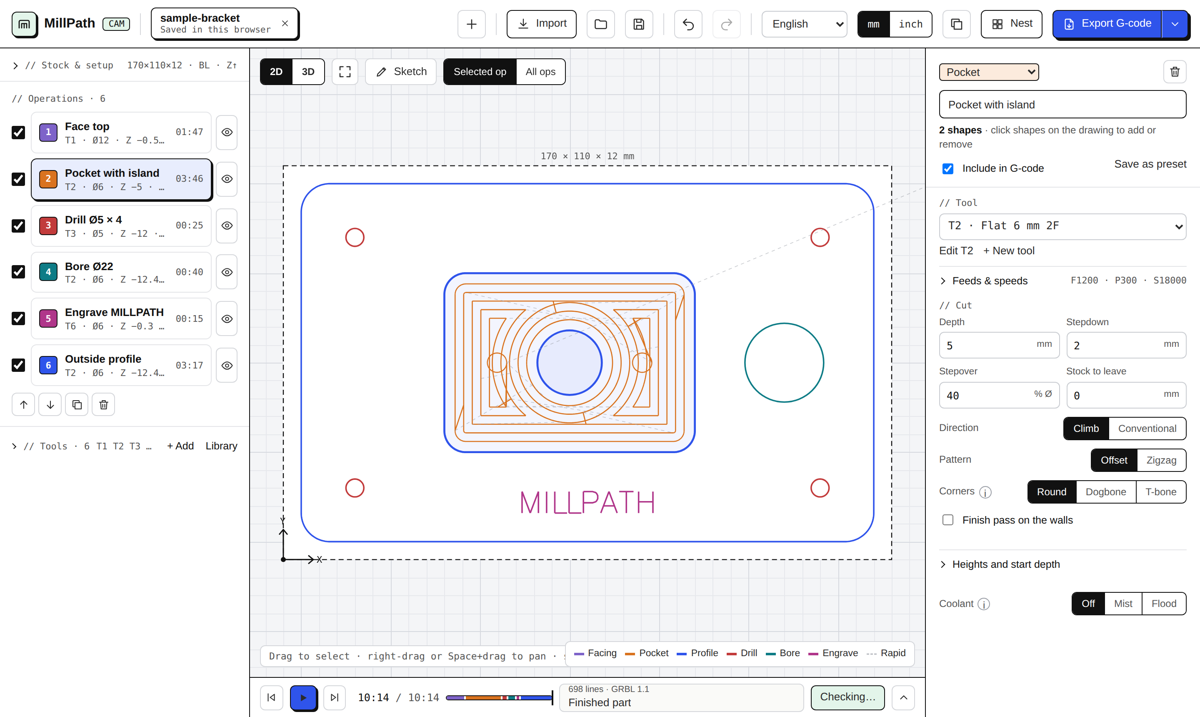The height and width of the screenshot is (717, 1200).
Task: Choose Dogbone corners
Action: (1106, 492)
